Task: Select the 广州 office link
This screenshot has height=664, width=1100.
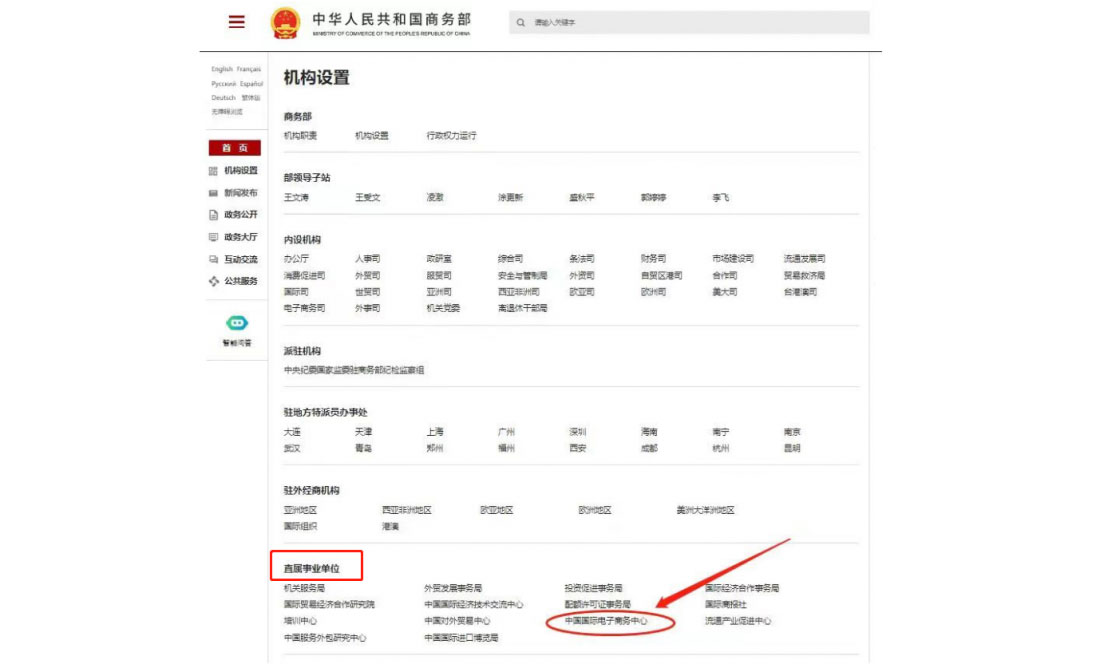Action: (507, 432)
